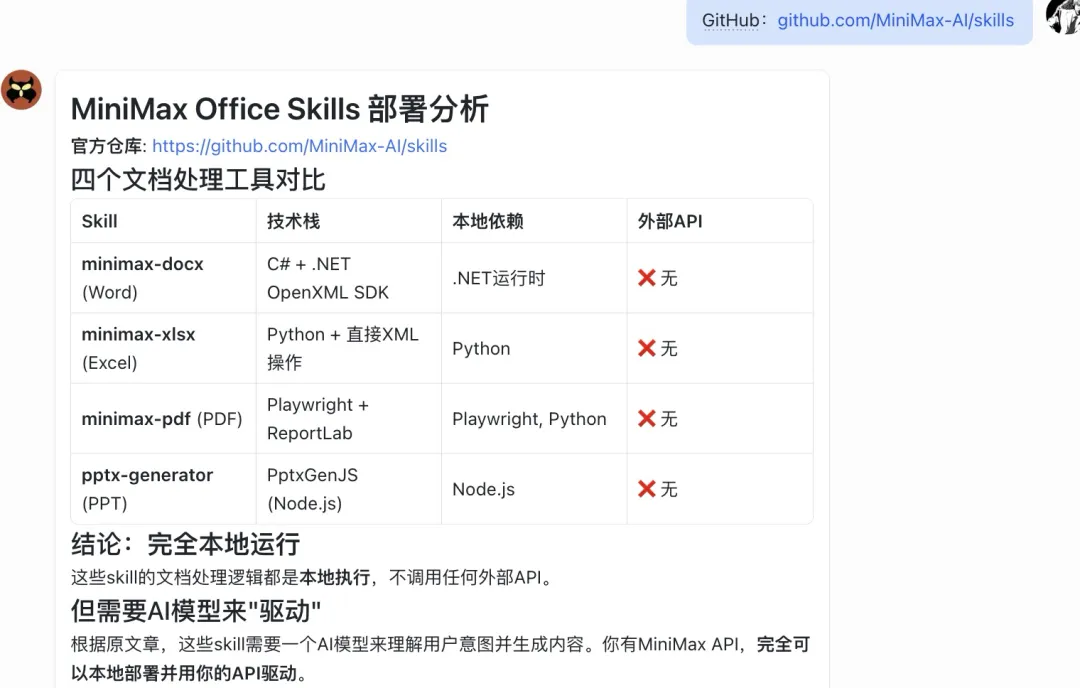The image size is (1080, 688).
Task: Click the "技术栈" column header
Action: [349, 221]
